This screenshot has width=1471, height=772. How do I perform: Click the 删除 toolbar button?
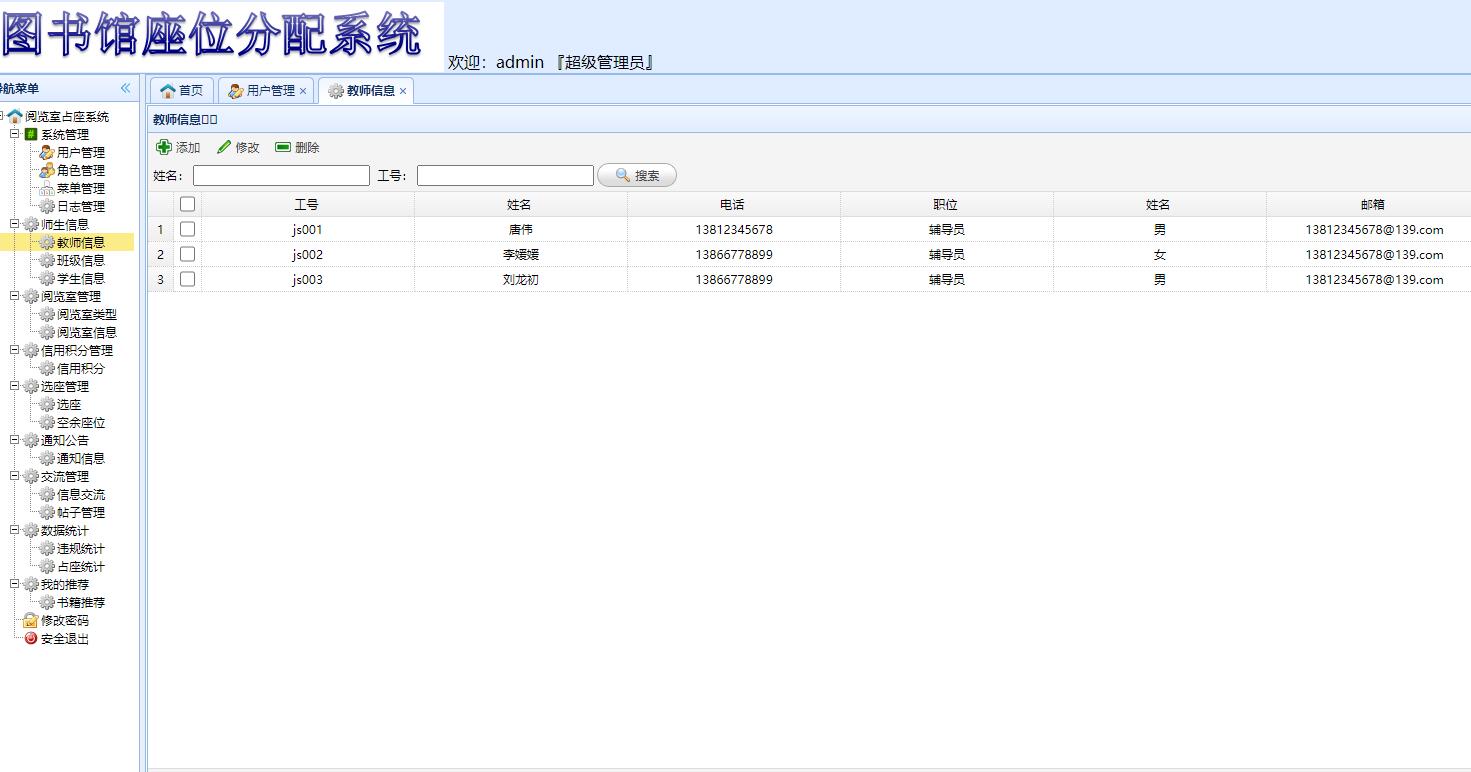pyautogui.click(x=297, y=146)
